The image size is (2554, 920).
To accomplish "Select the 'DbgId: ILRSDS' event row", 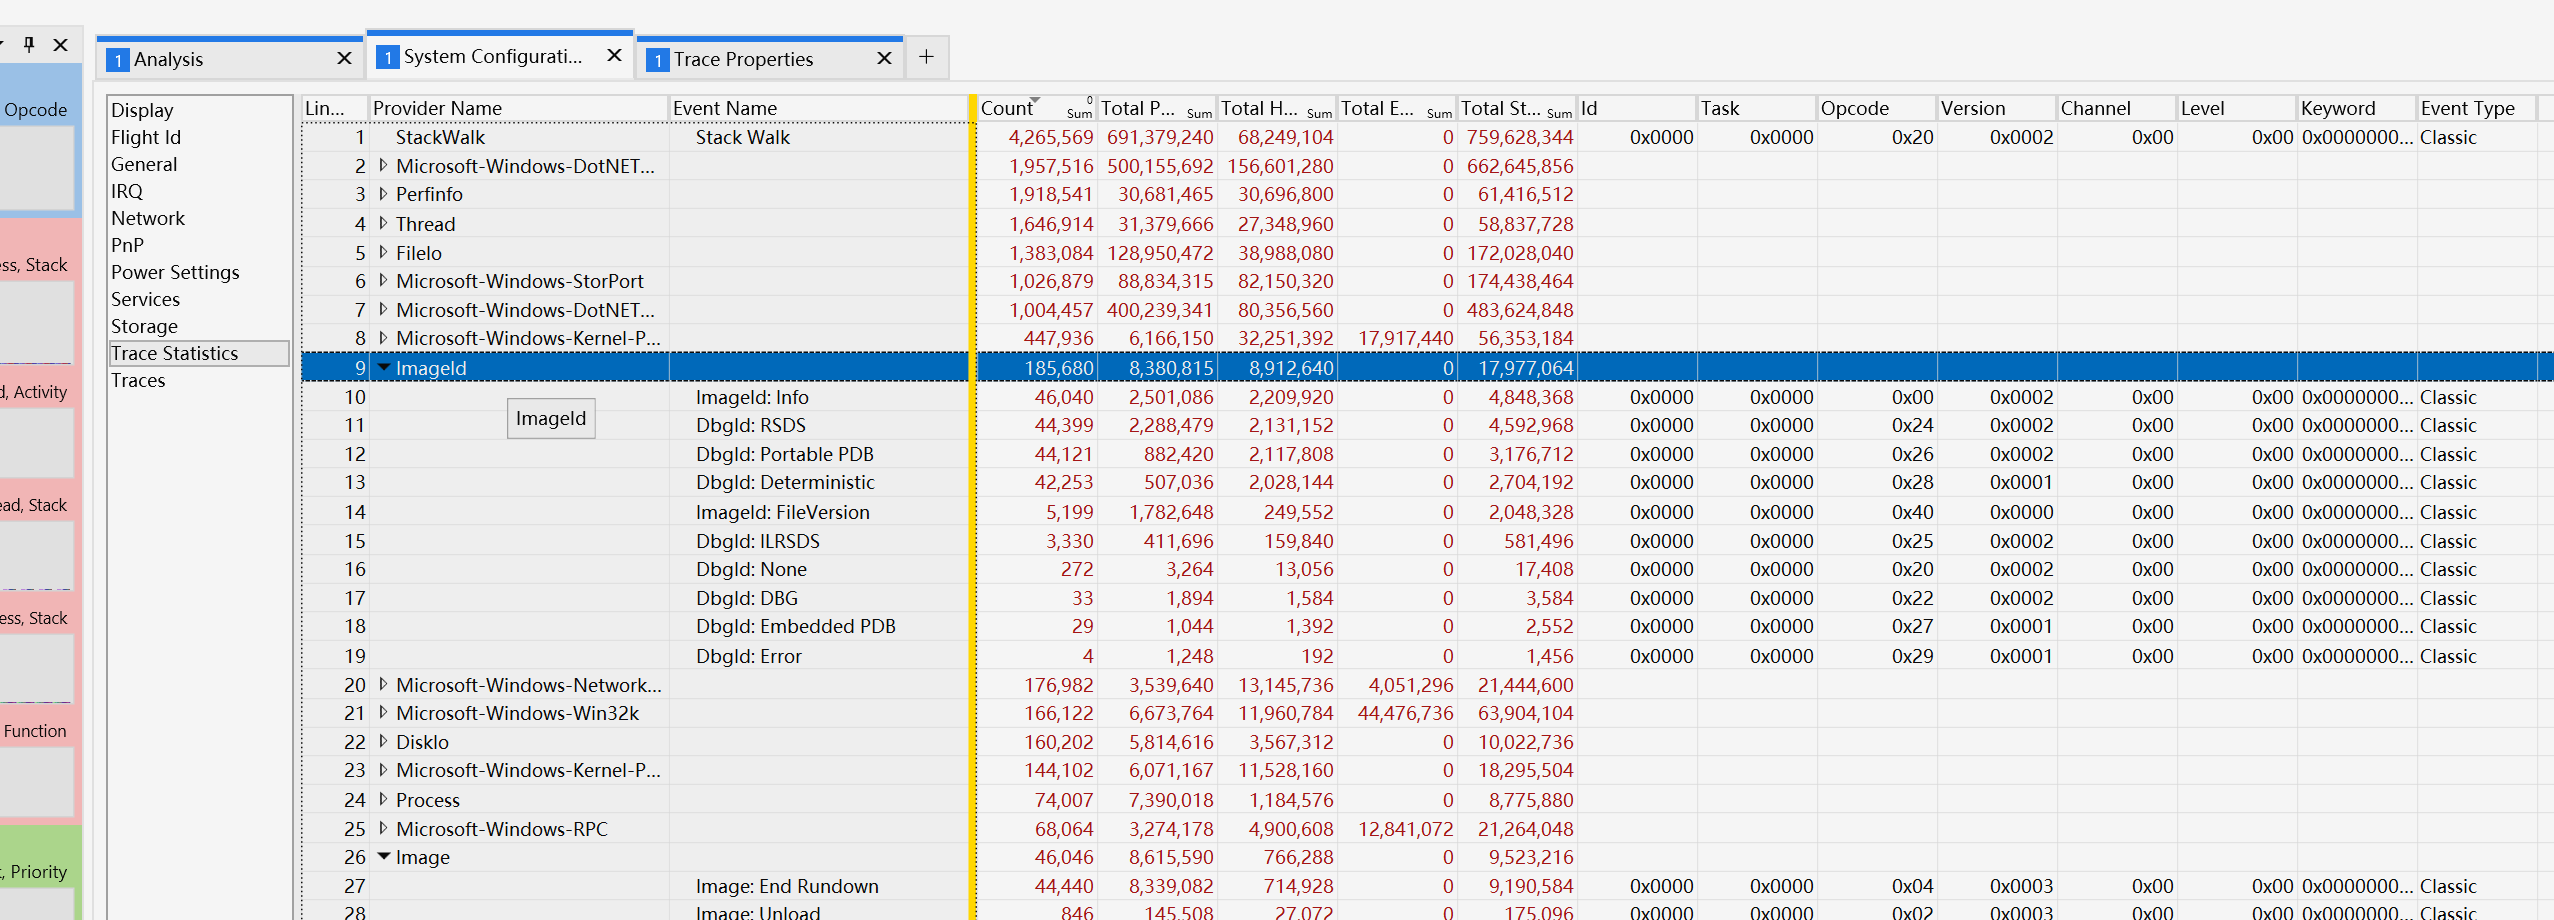I will [1428, 541].
